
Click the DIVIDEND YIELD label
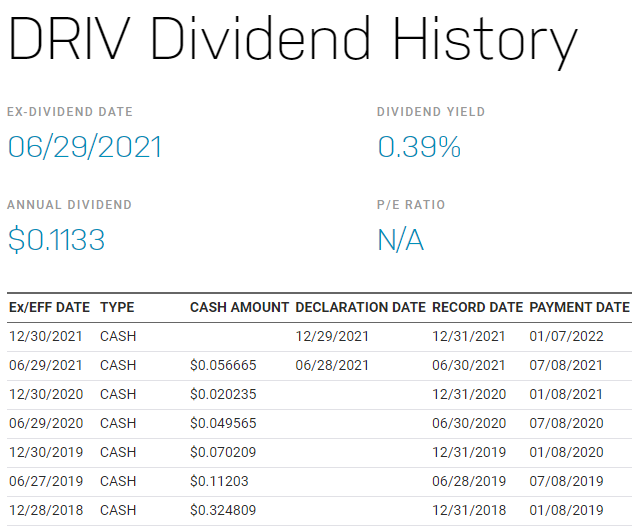(431, 112)
